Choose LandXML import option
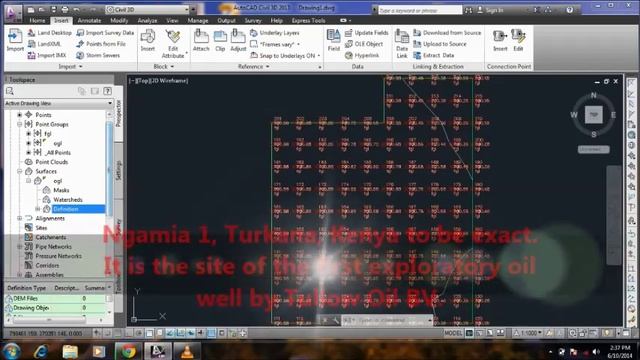This screenshot has width=640, height=360. pyautogui.click(x=44, y=44)
